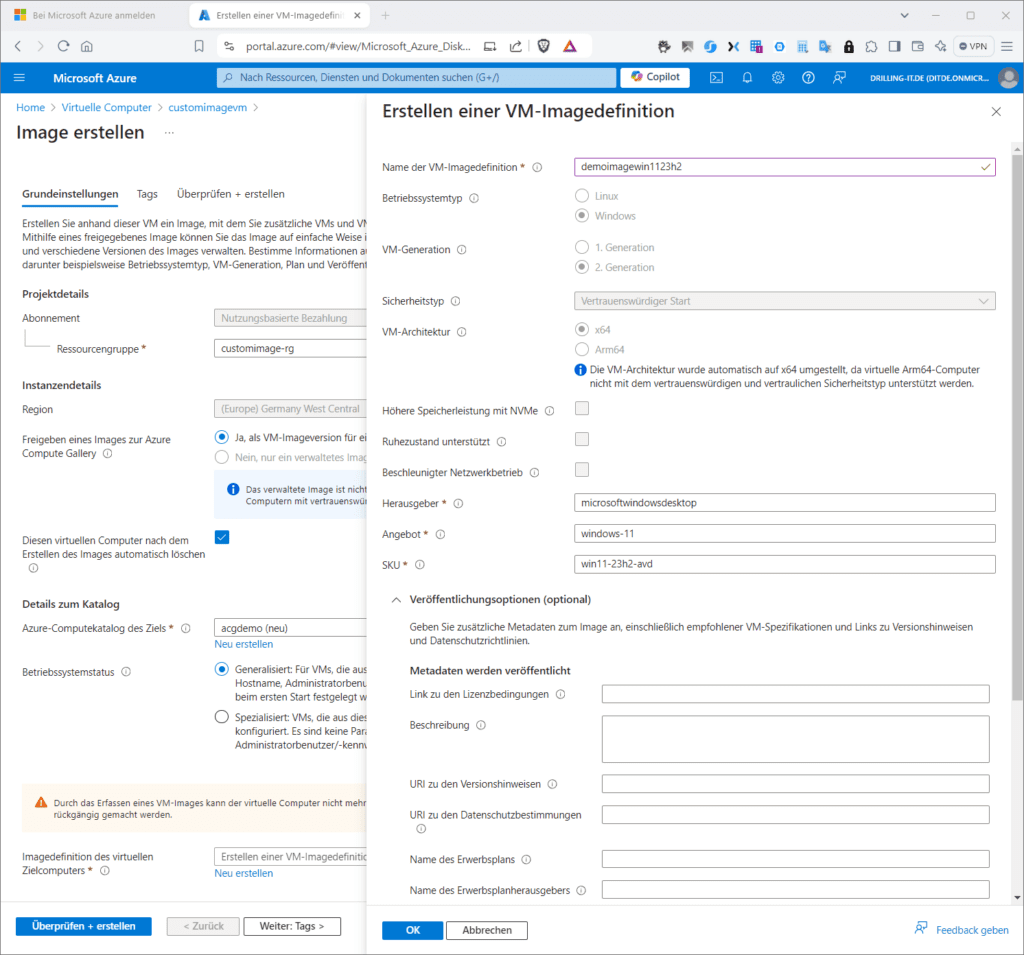1024x955 pixels.
Task: Click the Link zu den Lizenzbedingungen field
Action: pos(795,694)
